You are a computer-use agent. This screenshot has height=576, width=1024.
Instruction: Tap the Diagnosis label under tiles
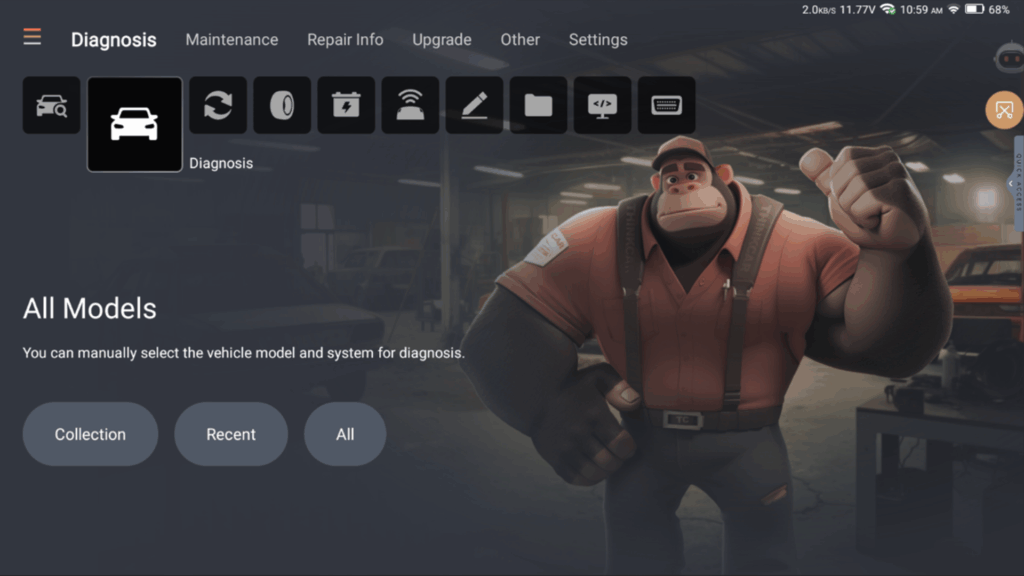click(x=221, y=163)
